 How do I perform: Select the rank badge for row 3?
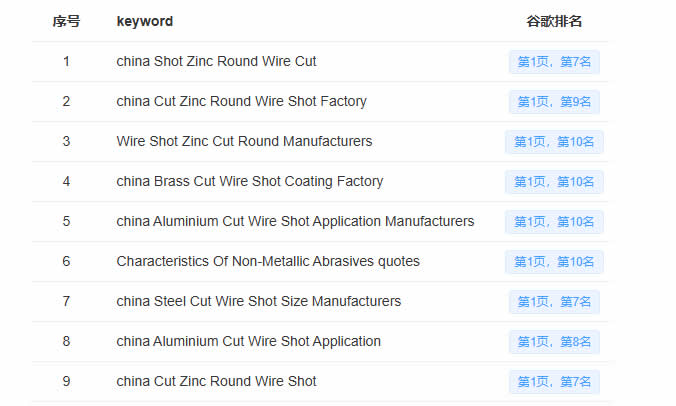click(554, 142)
